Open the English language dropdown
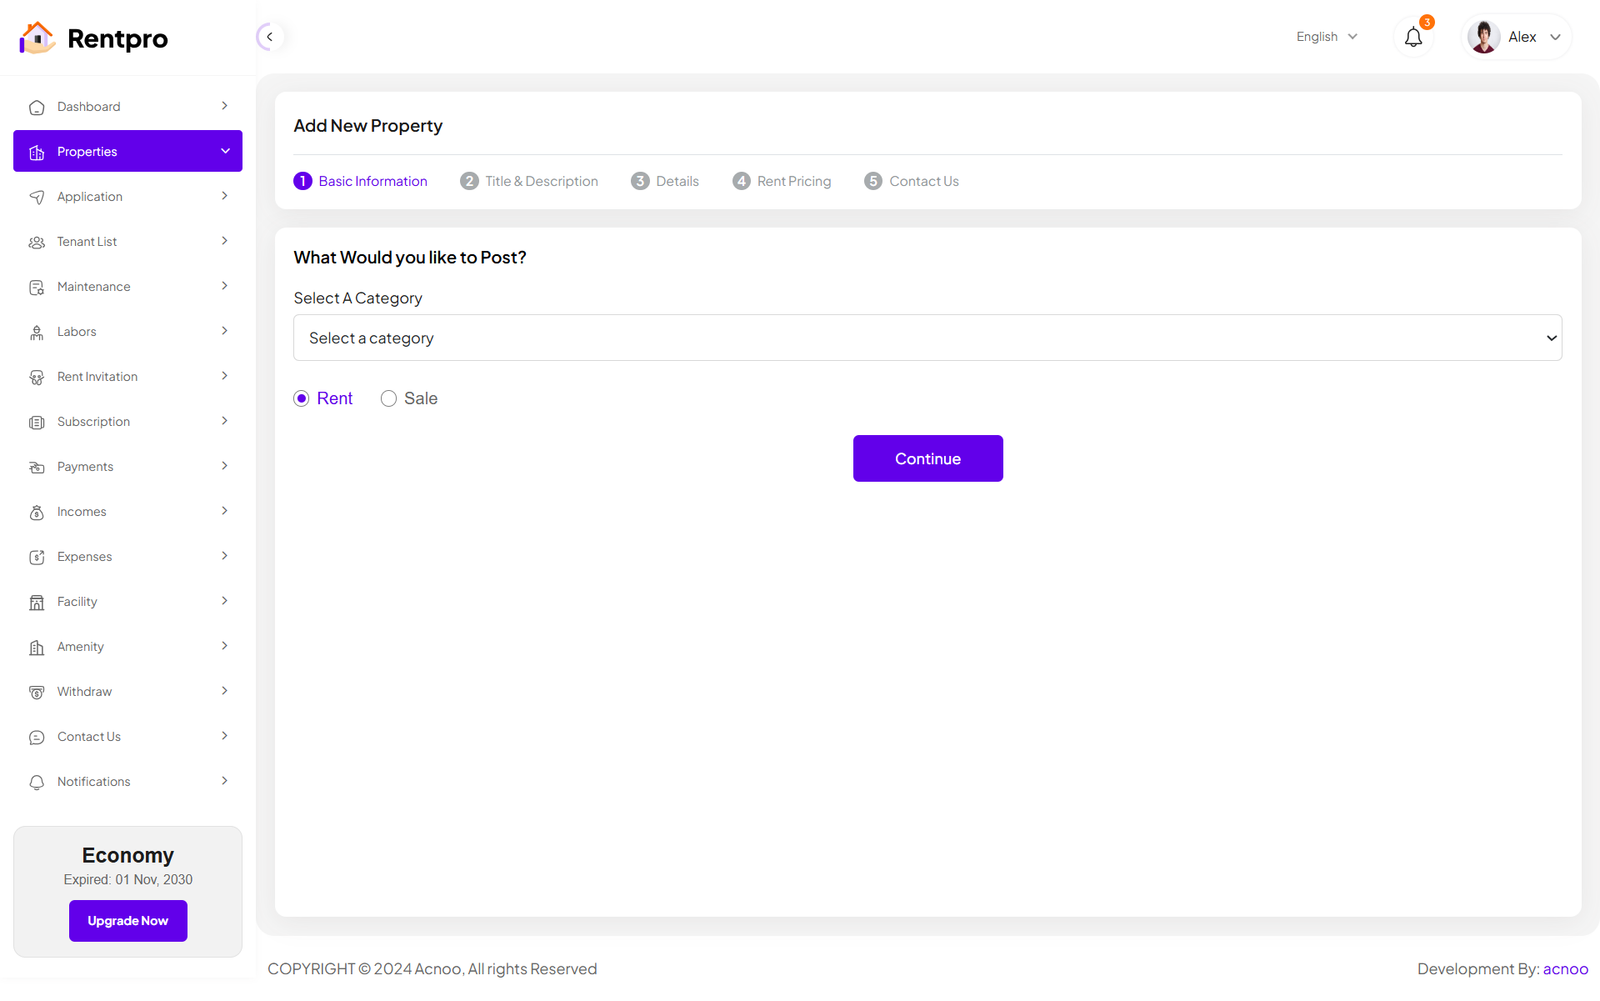 pyautogui.click(x=1326, y=37)
